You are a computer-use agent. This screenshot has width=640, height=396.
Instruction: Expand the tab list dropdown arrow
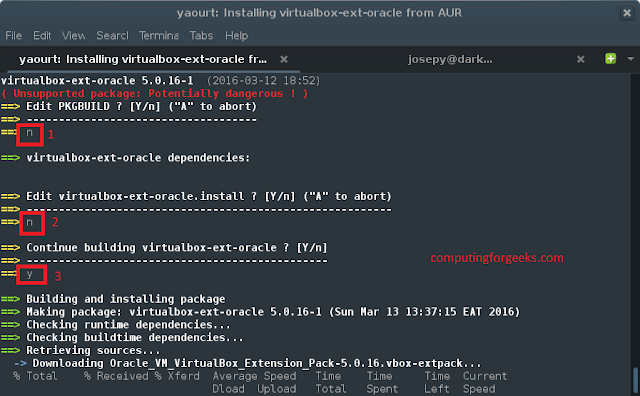pyautogui.click(x=630, y=59)
